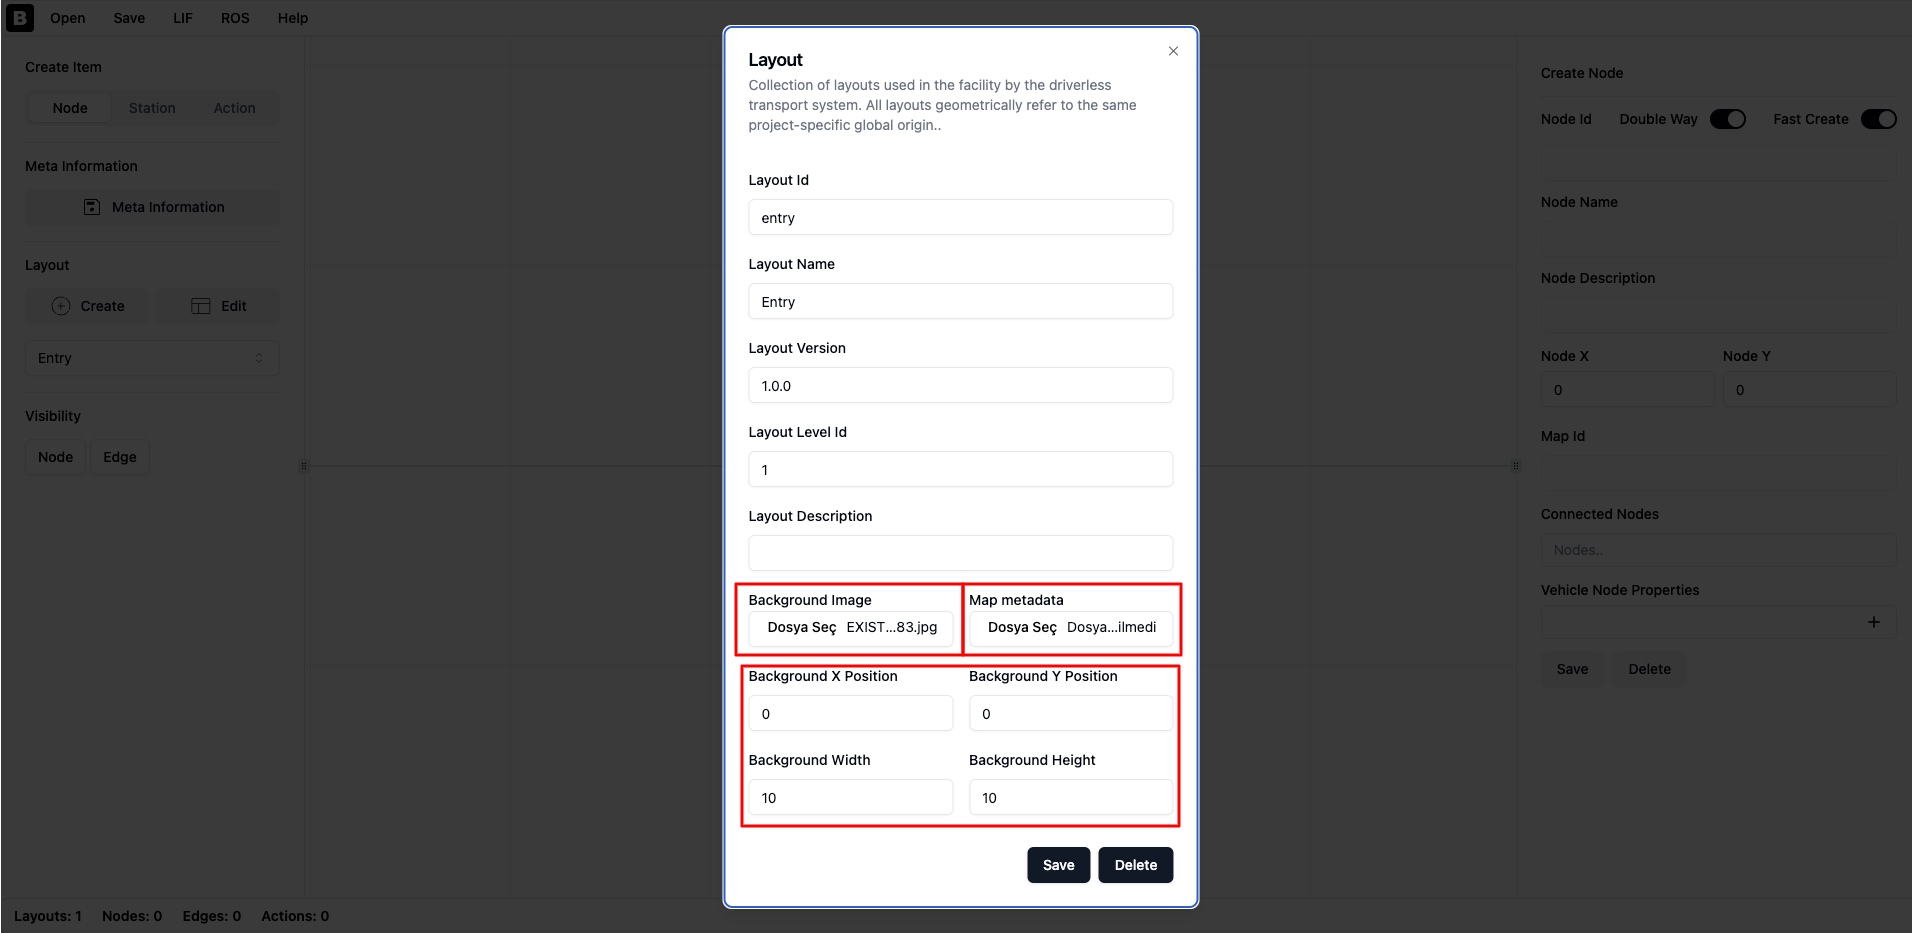The width and height of the screenshot is (1912, 933).
Task: Close the Layout dialog with X
Action: (1173, 51)
